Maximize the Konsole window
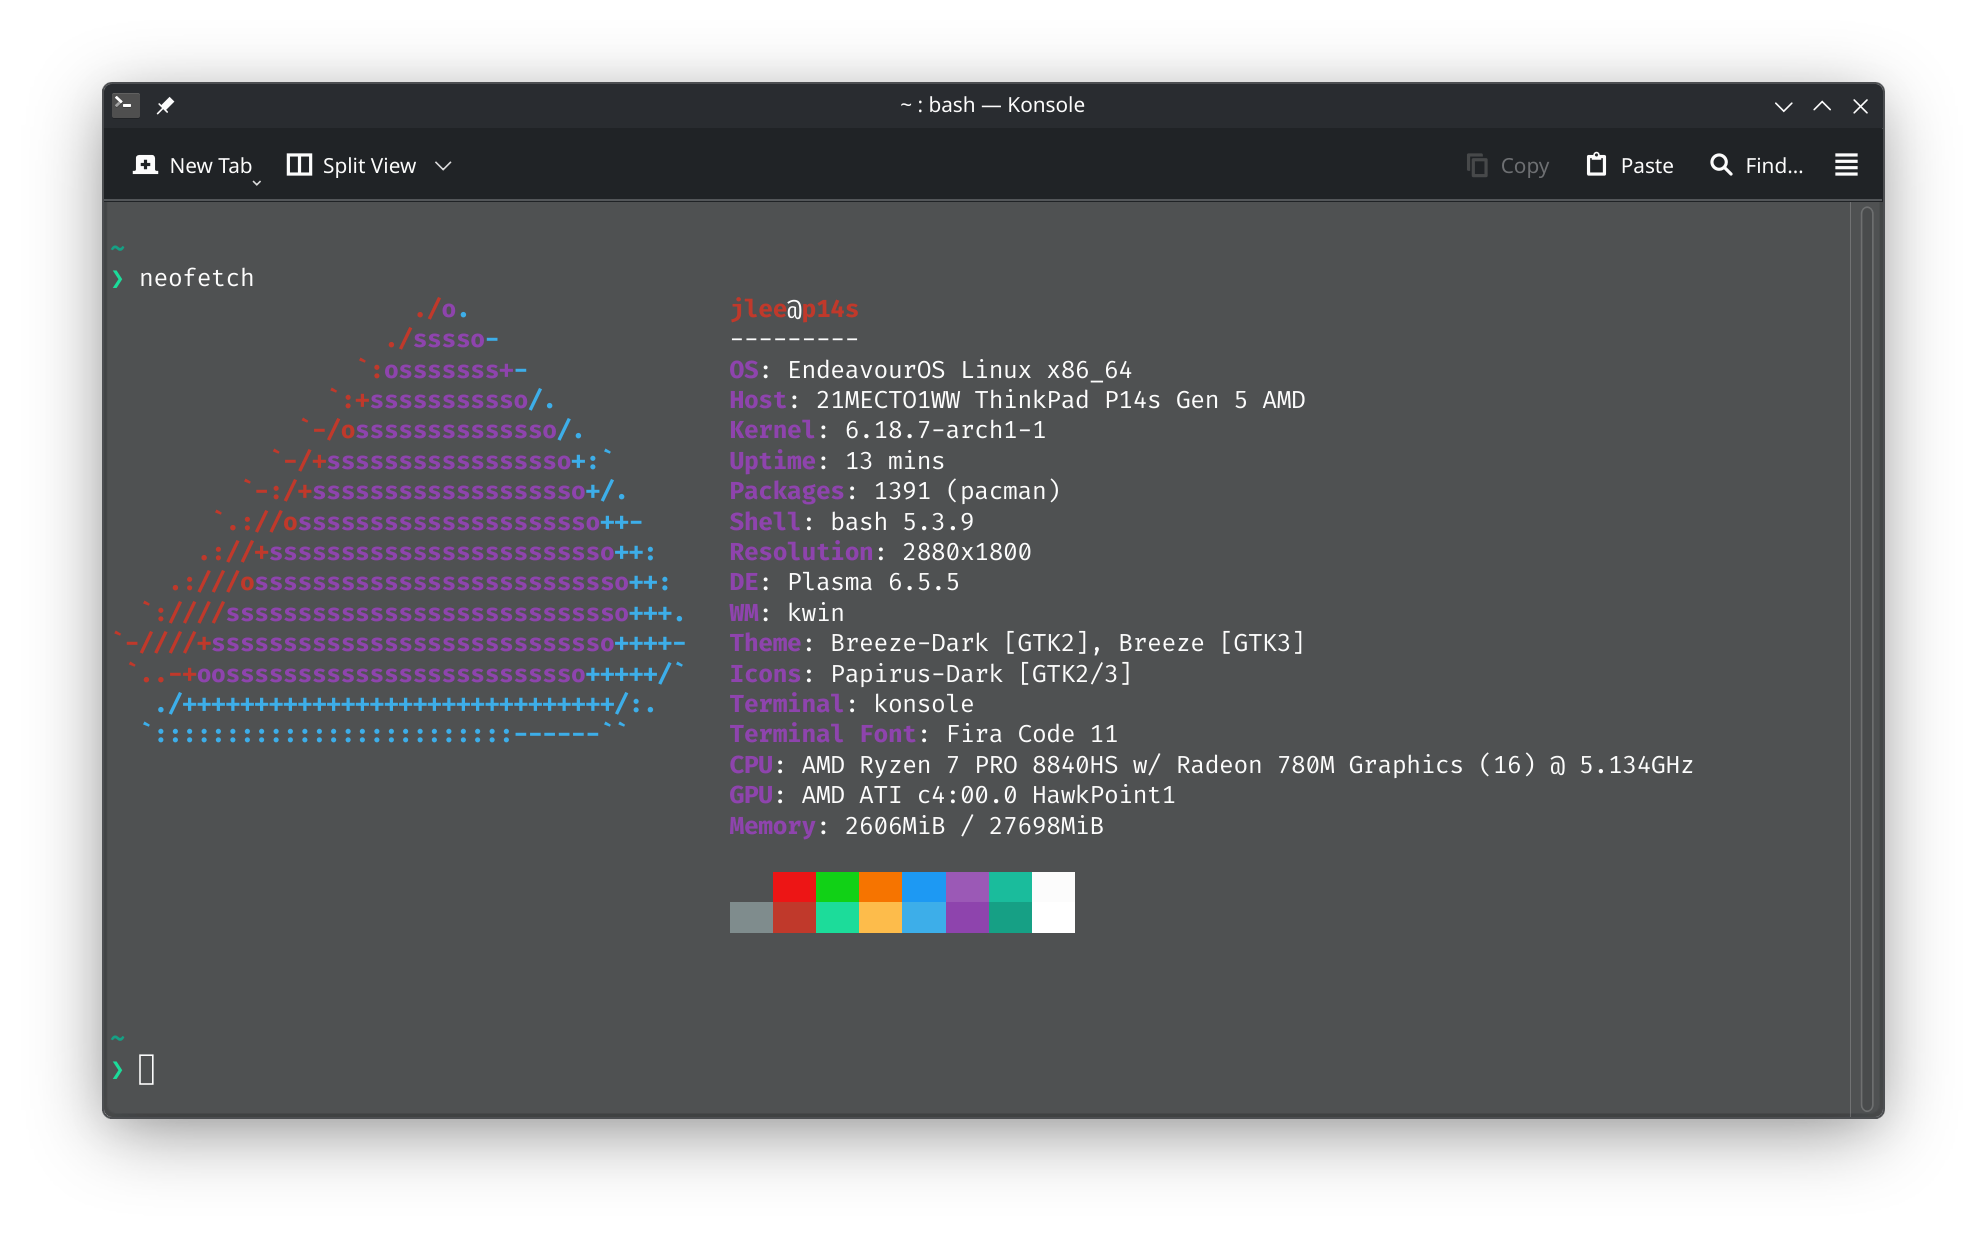Viewport: 1987px width, 1241px height. [x=1822, y=106]
